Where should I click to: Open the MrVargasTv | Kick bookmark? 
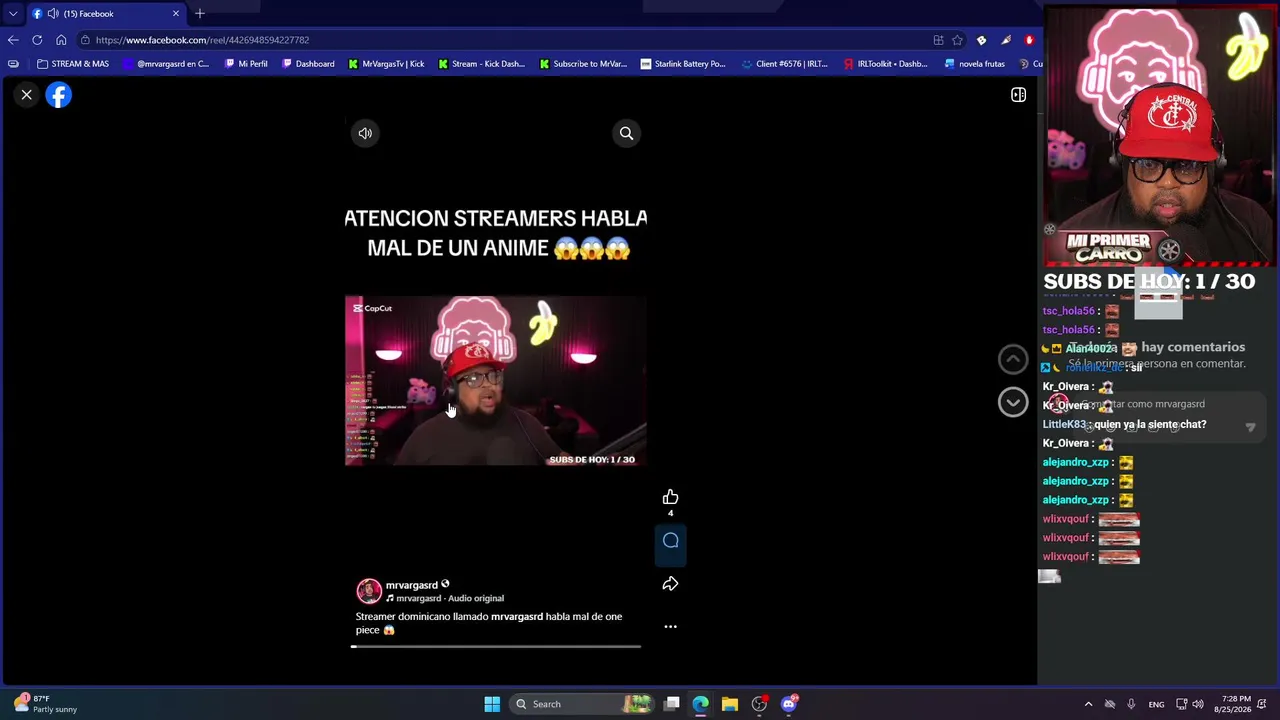(386, 64)
